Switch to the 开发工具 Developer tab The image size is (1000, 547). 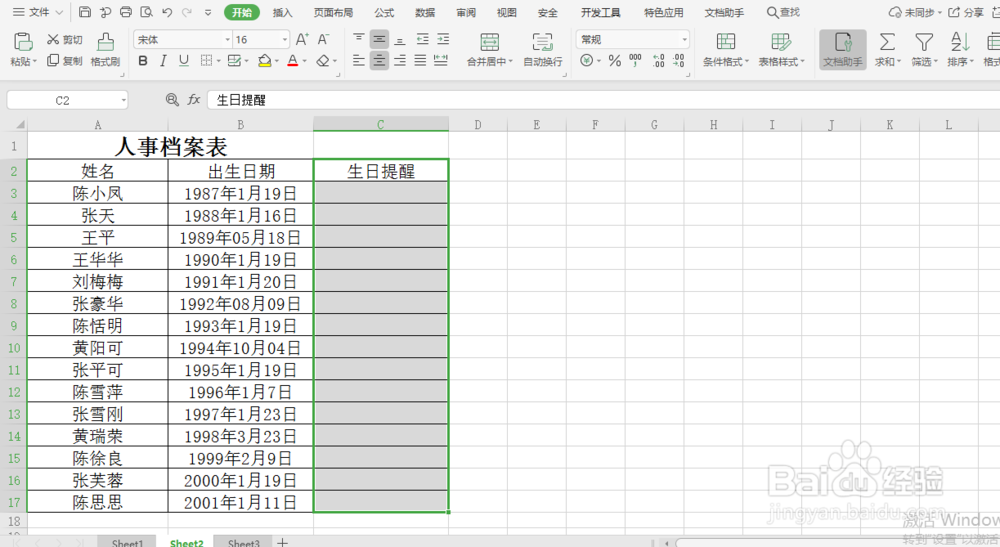coord(600,12)
